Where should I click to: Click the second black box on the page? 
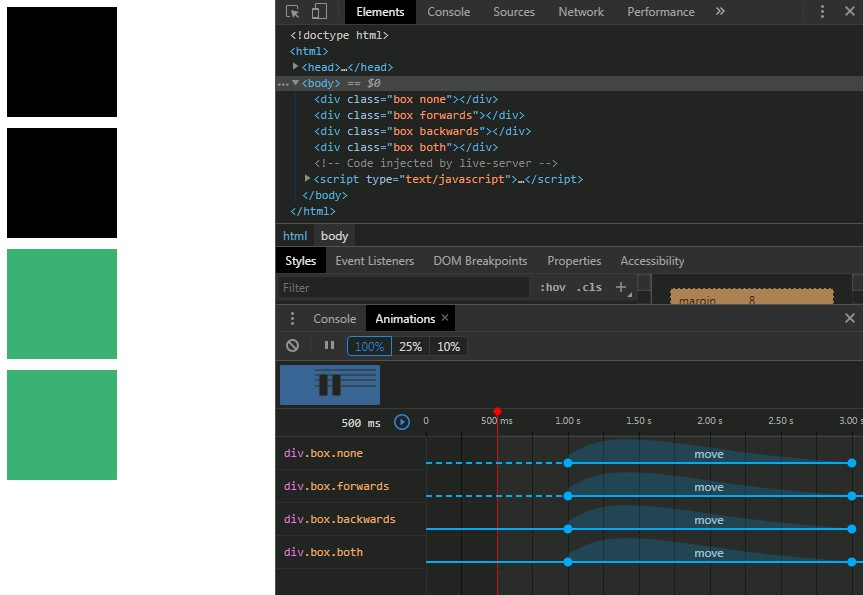[62, 183]
